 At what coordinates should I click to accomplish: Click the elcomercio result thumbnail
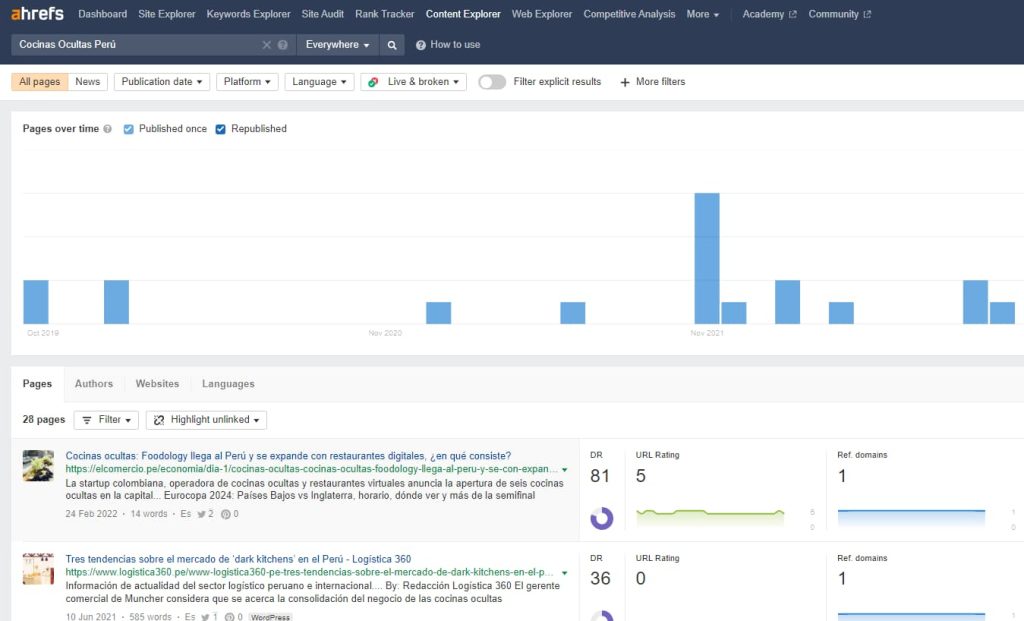click(38, 466)
